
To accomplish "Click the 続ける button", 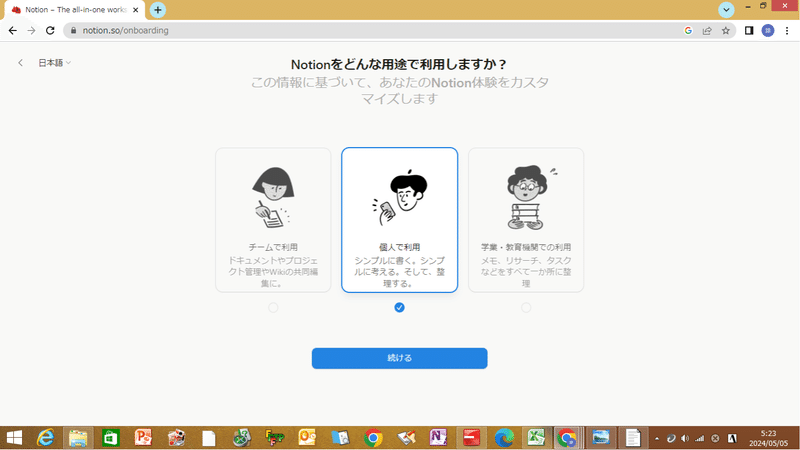I will 399,358.
